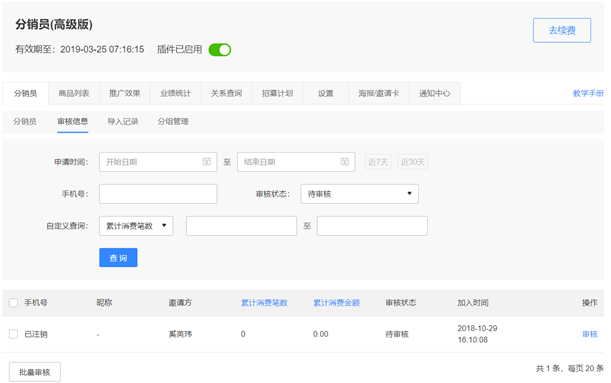
Task: Click the calendar icon in the start date field
Action: (x=207, y=162)
